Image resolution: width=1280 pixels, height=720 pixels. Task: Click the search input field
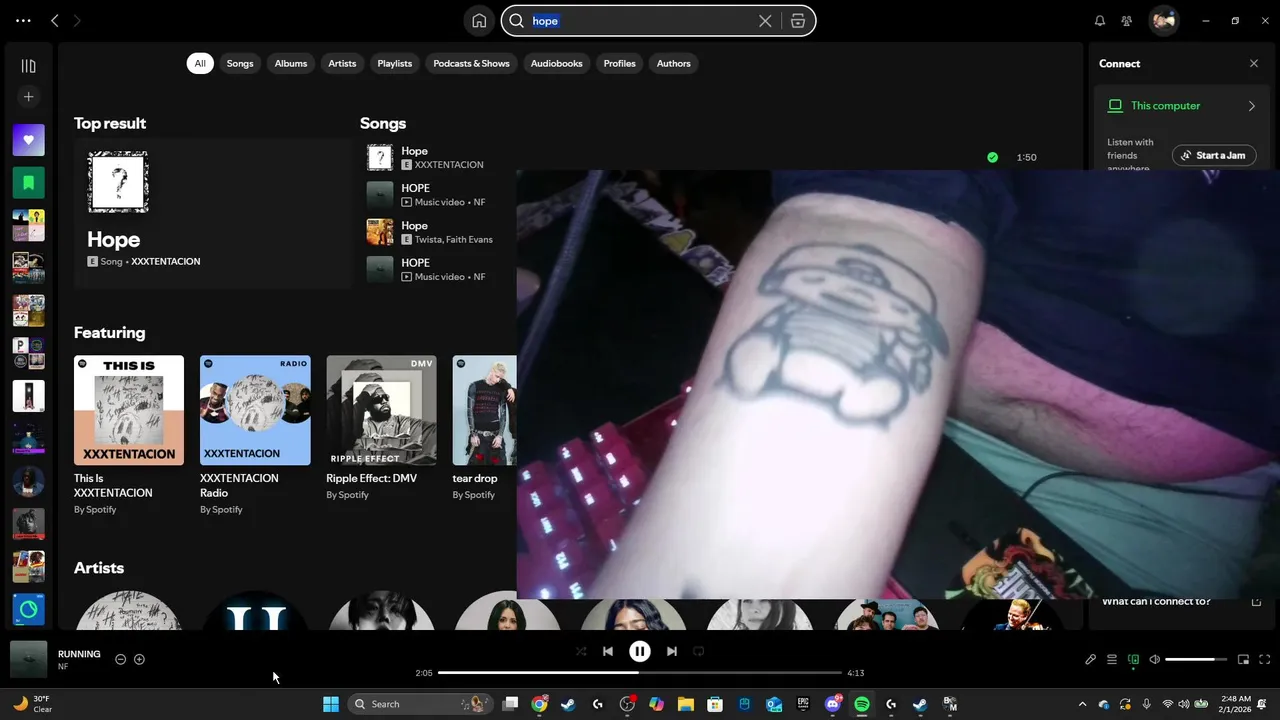(640, 21)
